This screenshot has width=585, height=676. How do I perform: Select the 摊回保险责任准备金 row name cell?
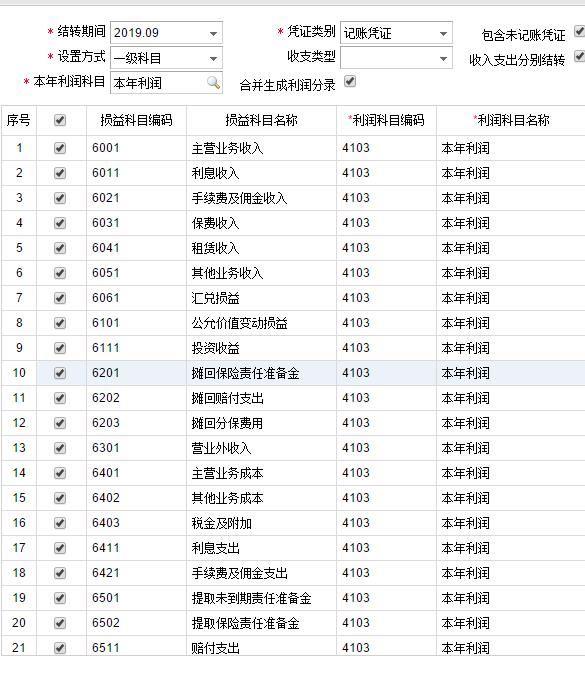click(261, 373)
